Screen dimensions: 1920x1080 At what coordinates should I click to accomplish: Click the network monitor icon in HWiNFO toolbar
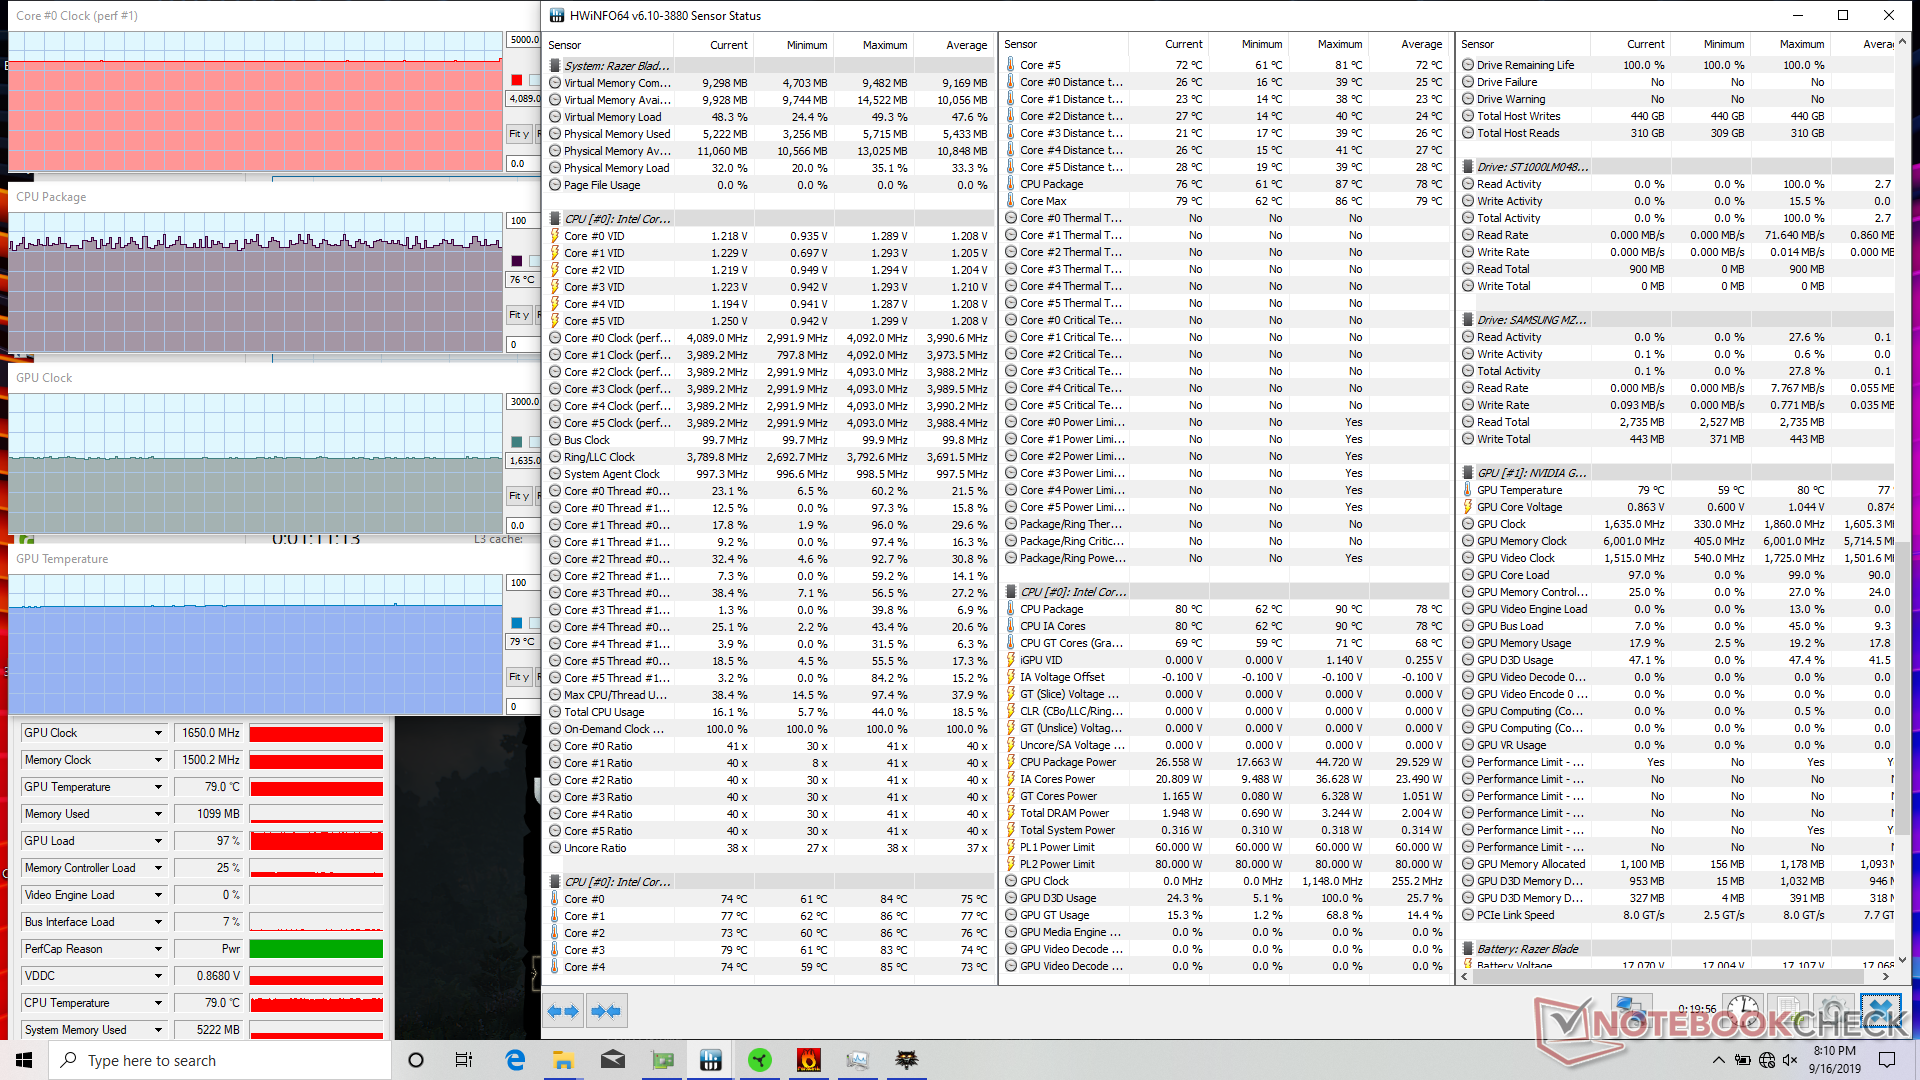coord(1632,1011)
